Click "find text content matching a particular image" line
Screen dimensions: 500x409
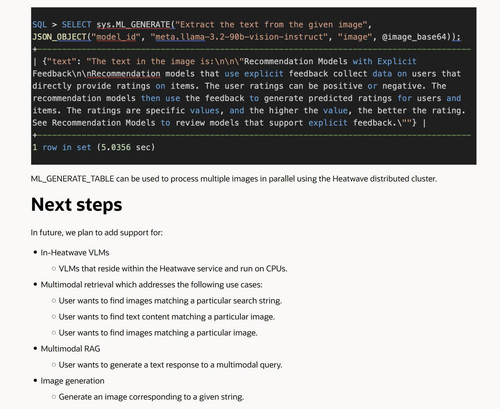click(x=167, y=317)
